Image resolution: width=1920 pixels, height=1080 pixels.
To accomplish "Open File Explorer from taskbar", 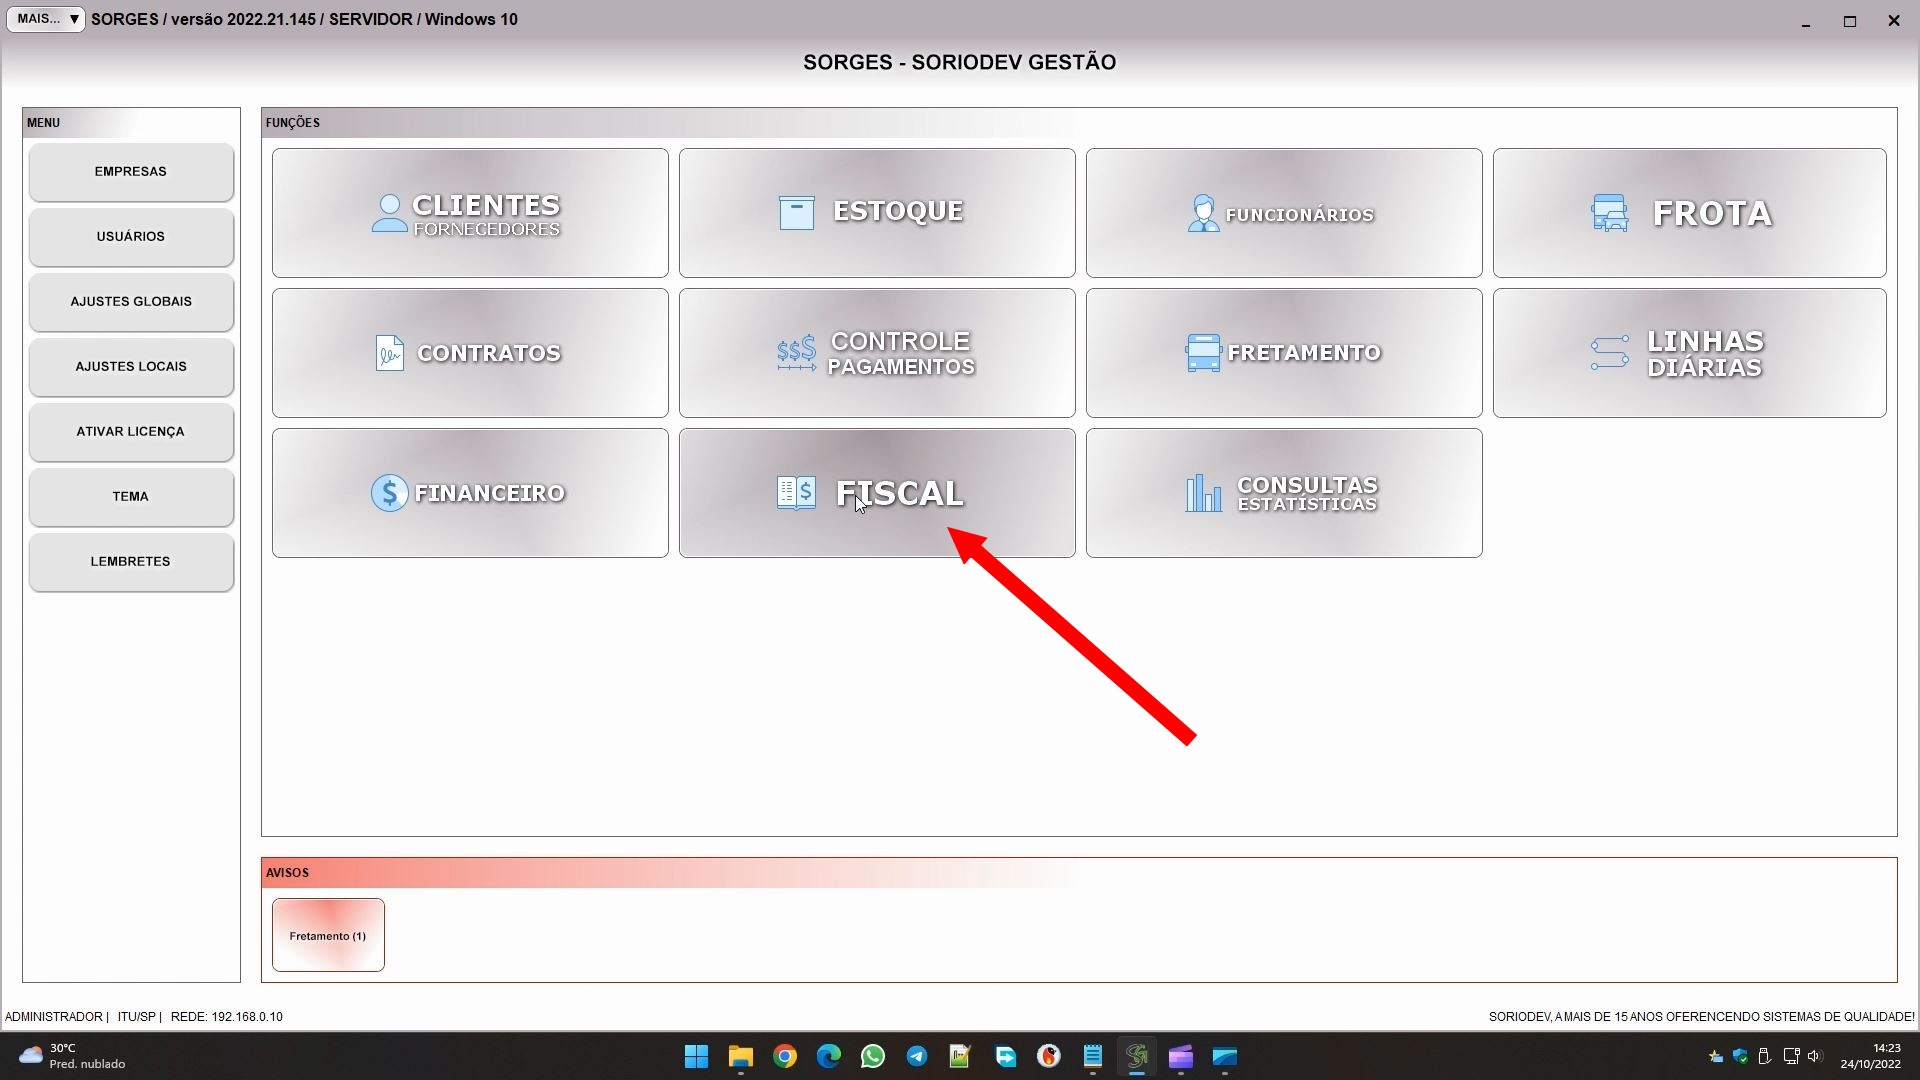I will click(x=740, y=1056).
